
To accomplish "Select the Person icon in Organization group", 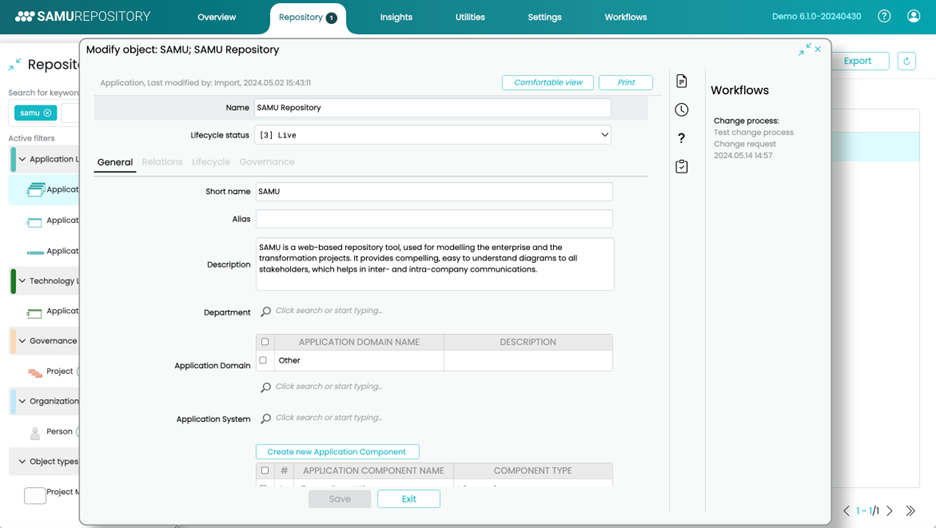I will [35, 433].
